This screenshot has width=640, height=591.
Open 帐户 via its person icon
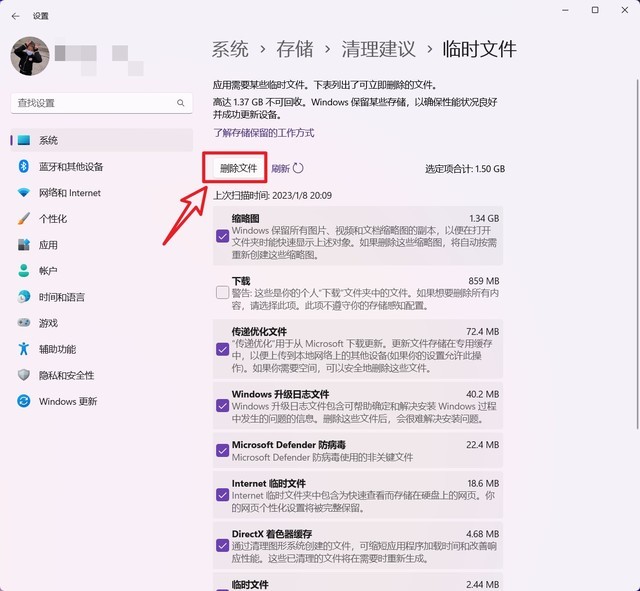[x=24, y=270]
